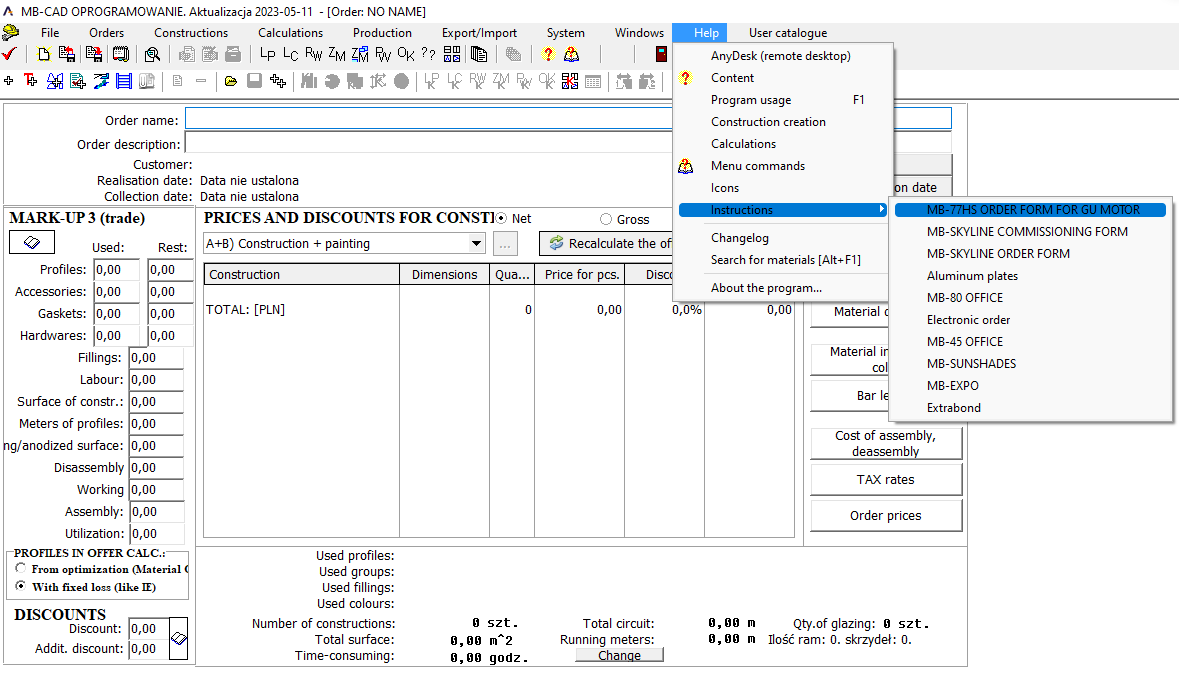Screen dimensions: 1179x673
Task: Select the Gross price radio button
Action: click(x=606, y=219)
